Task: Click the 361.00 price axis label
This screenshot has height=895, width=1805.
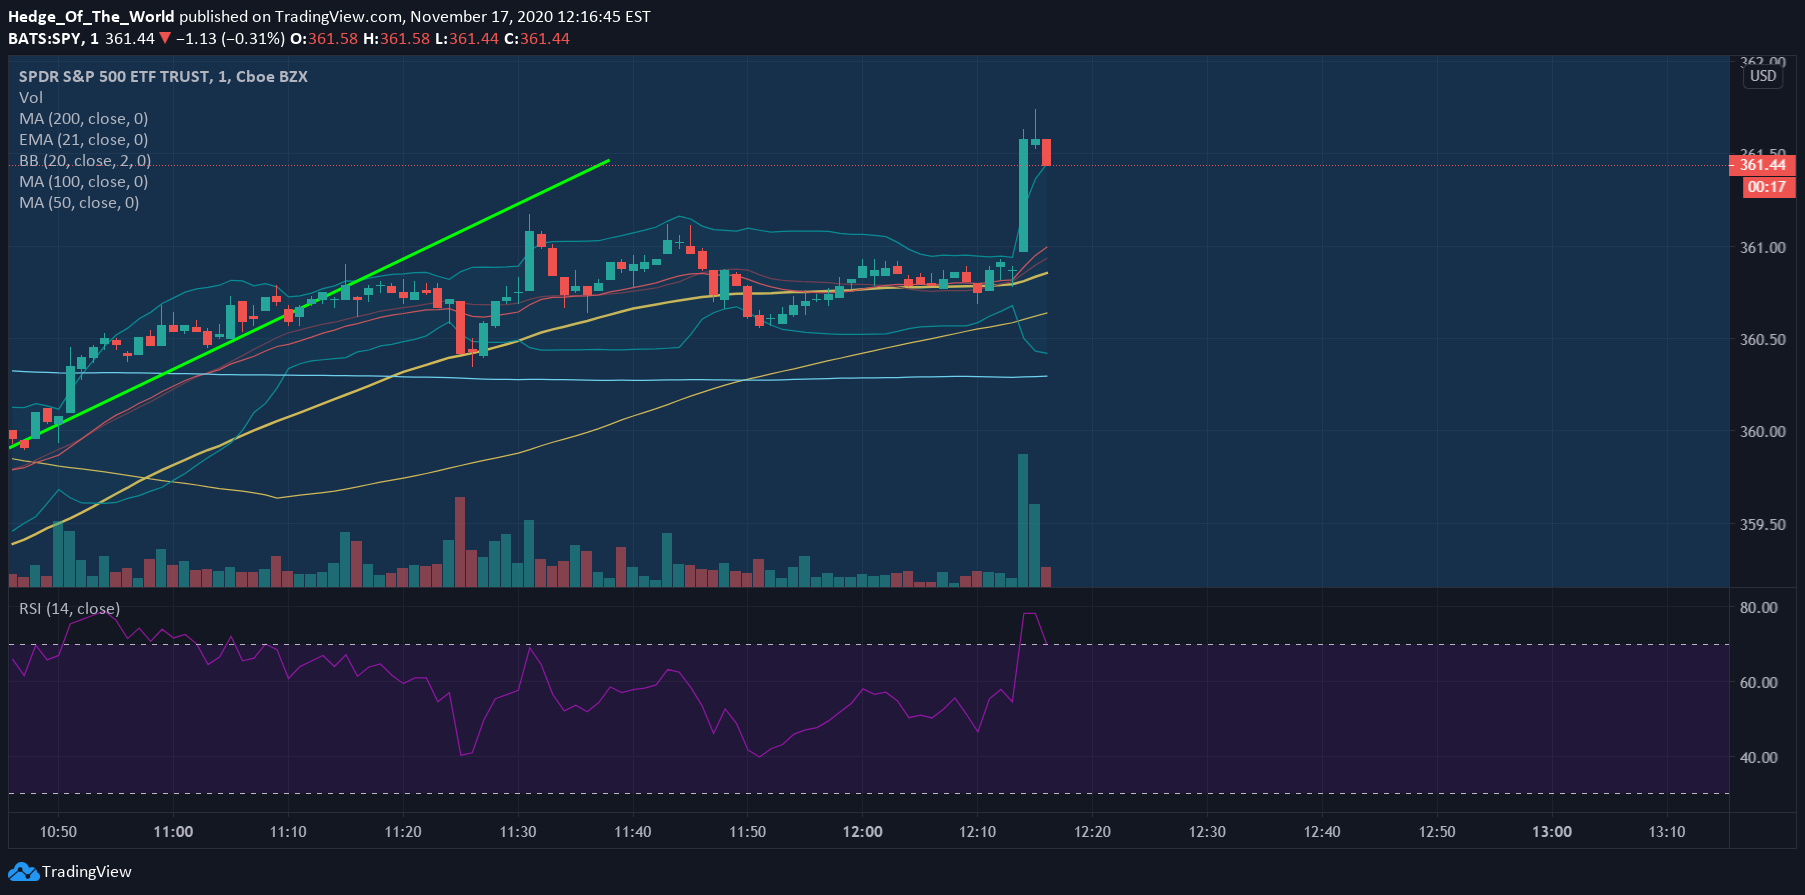Action: click(x=1762, y=248)
